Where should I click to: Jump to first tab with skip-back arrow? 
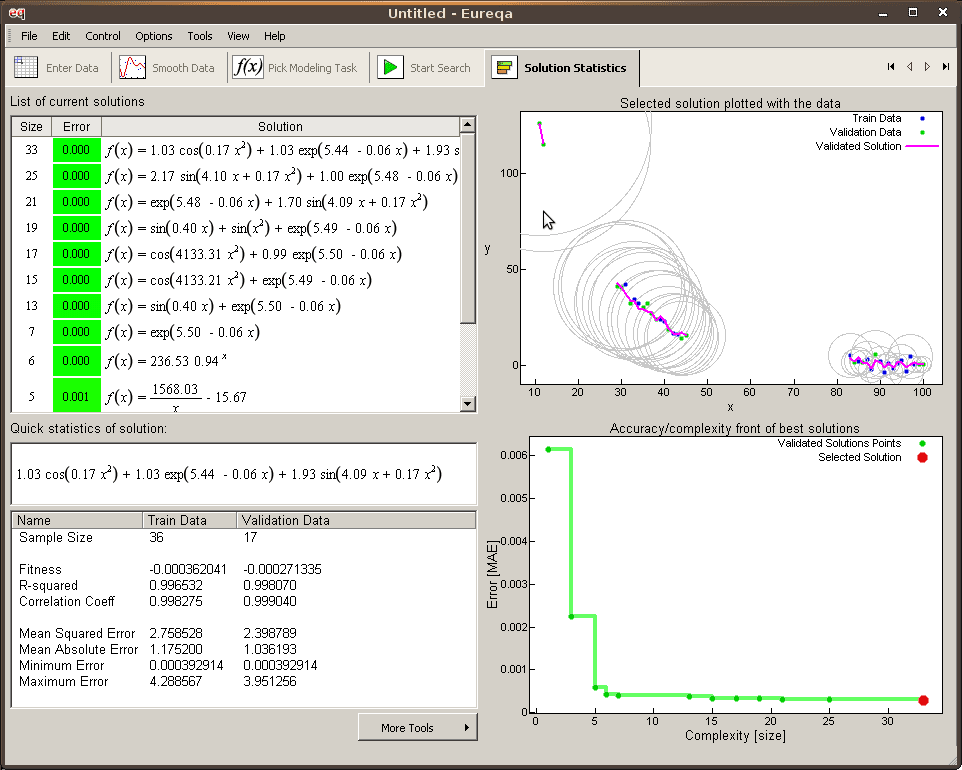pos(891,67)
